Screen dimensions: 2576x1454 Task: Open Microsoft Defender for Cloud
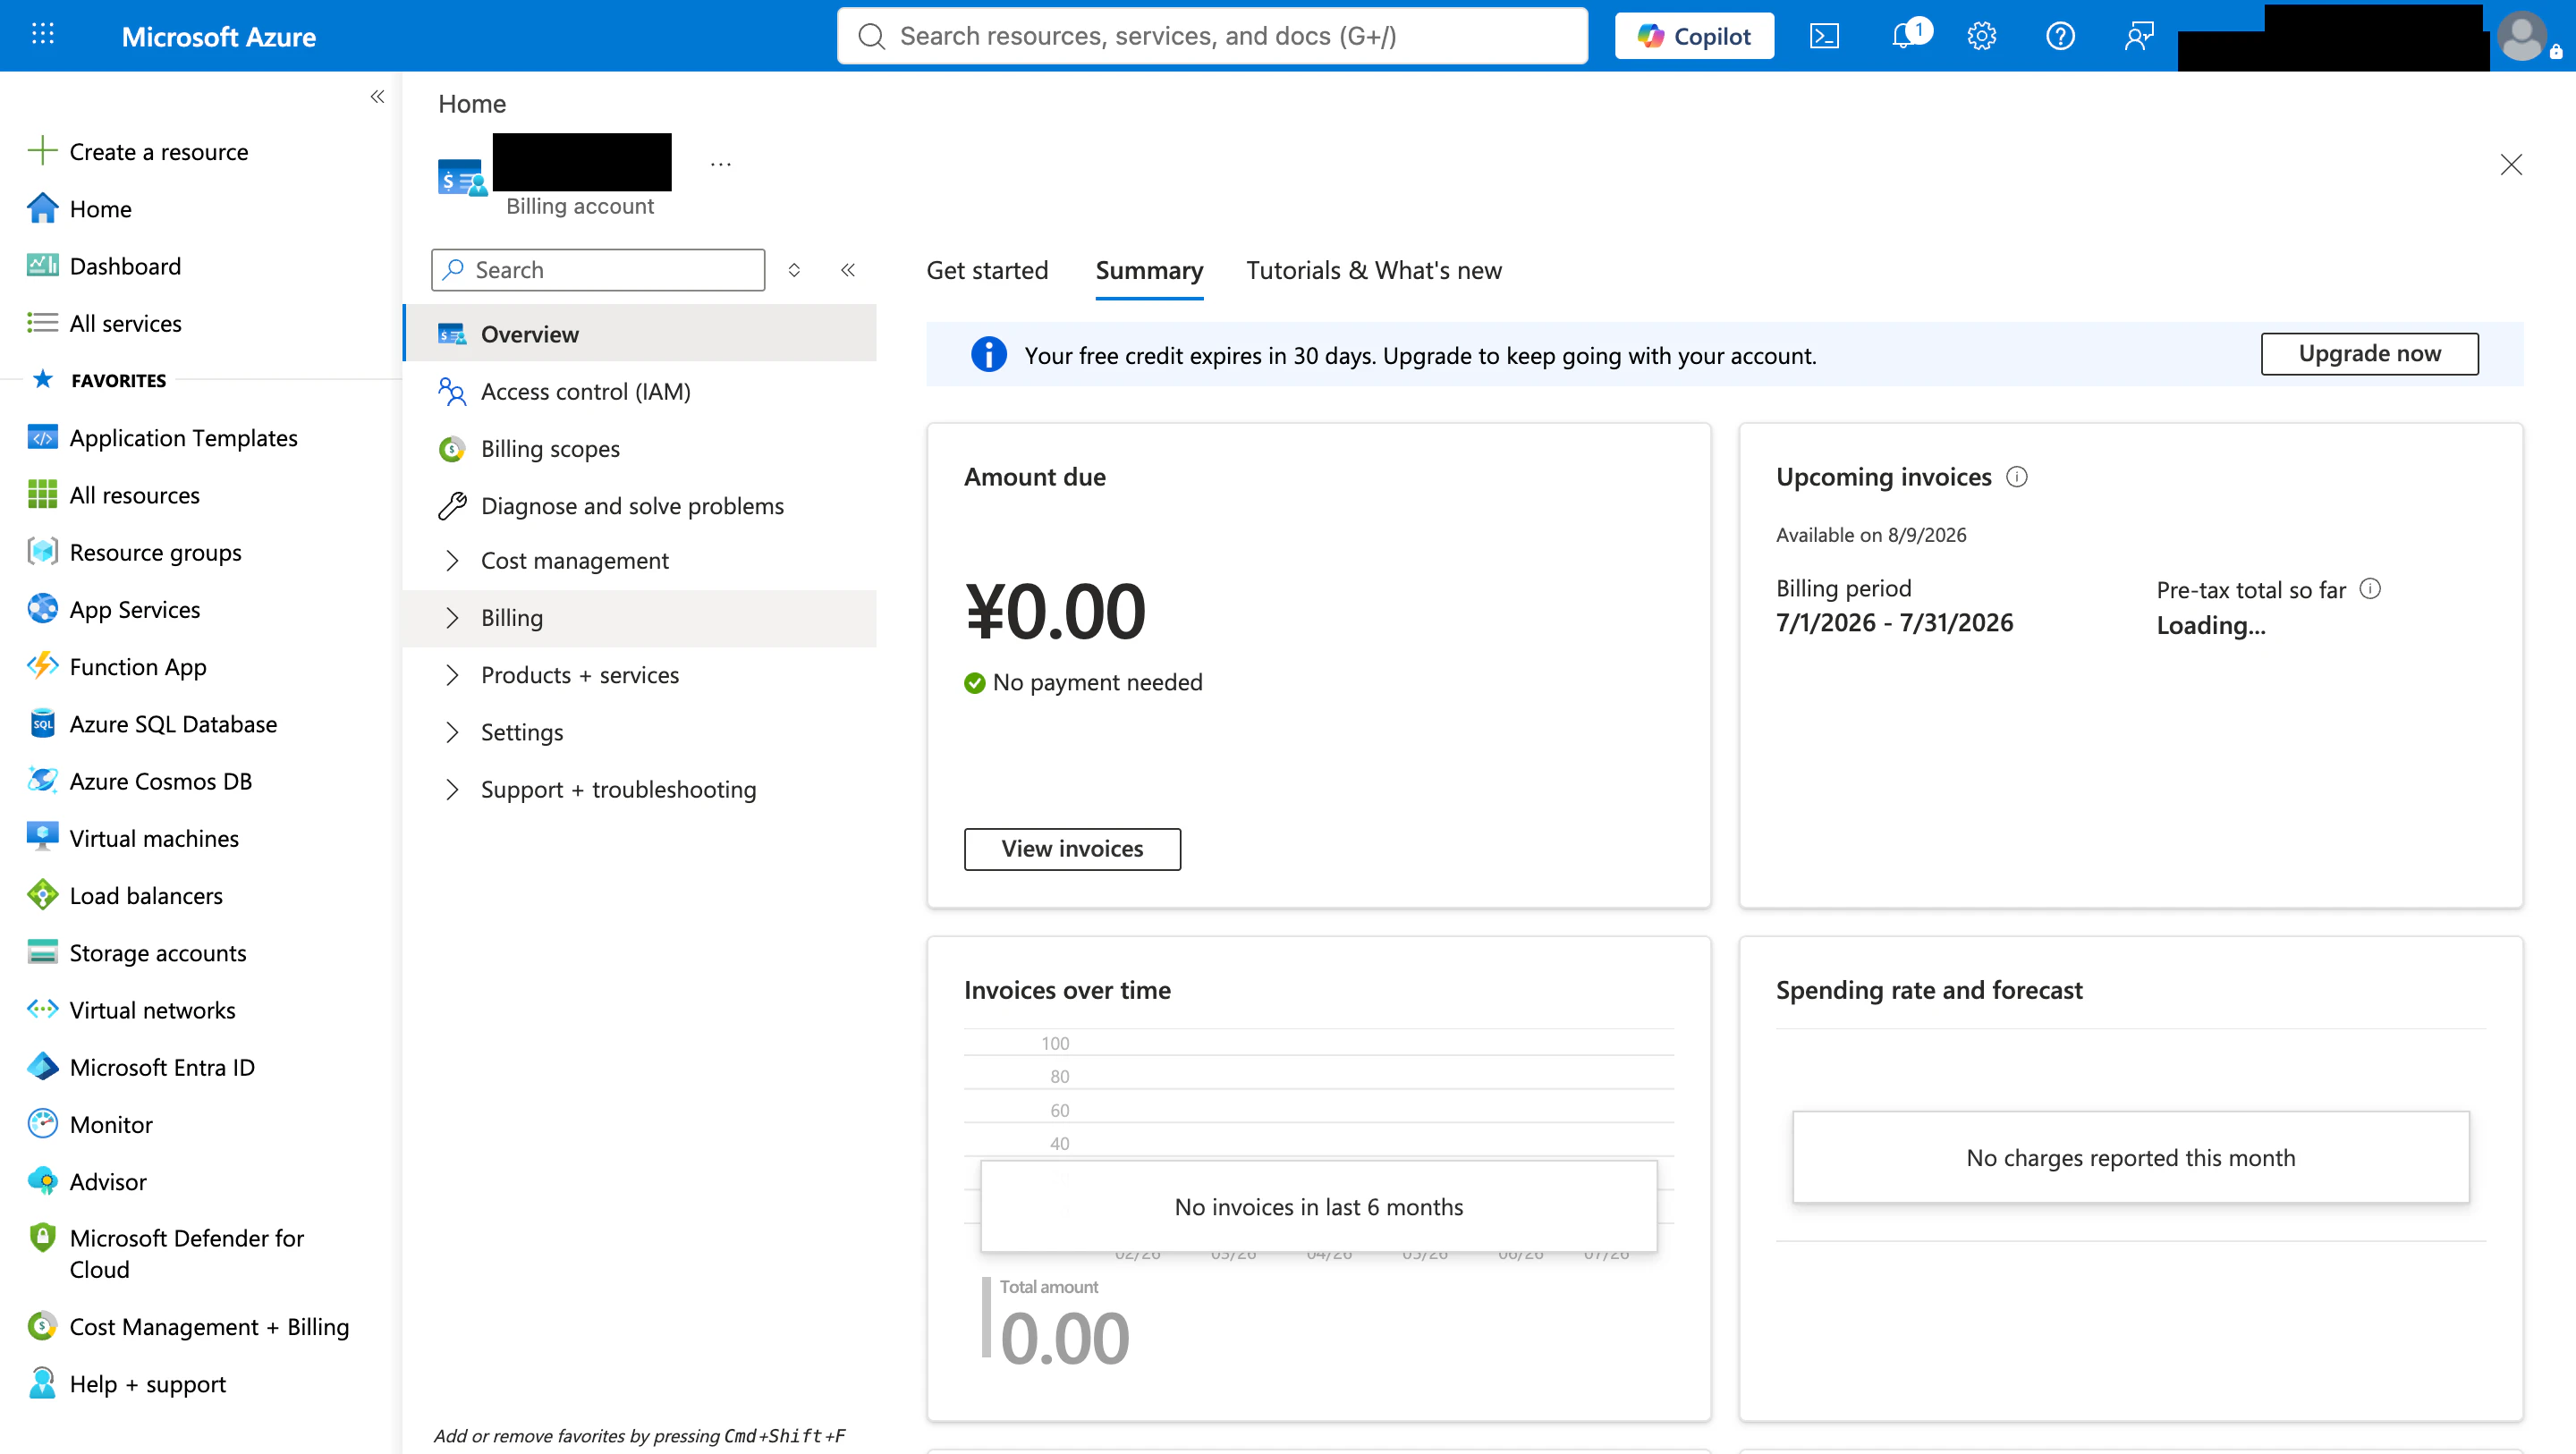(186, 1253)
